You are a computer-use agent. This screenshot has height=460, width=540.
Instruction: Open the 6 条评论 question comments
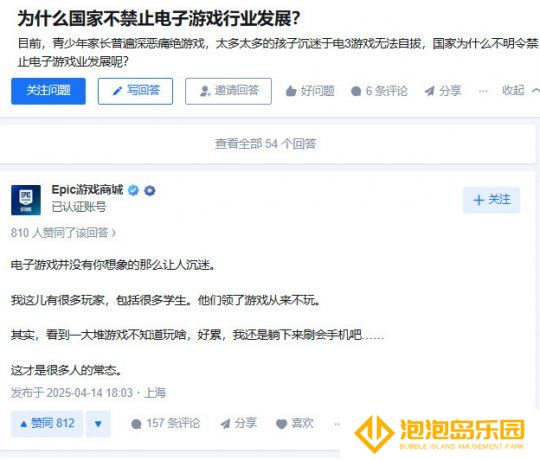click(379, 91)
